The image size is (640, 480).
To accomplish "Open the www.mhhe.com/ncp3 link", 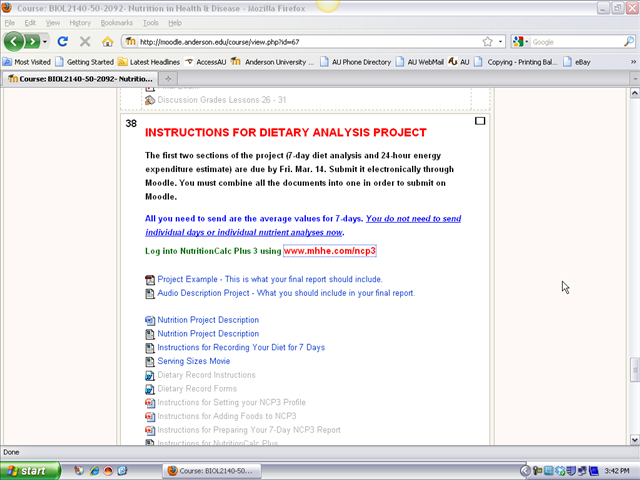I will click(330, 250).
